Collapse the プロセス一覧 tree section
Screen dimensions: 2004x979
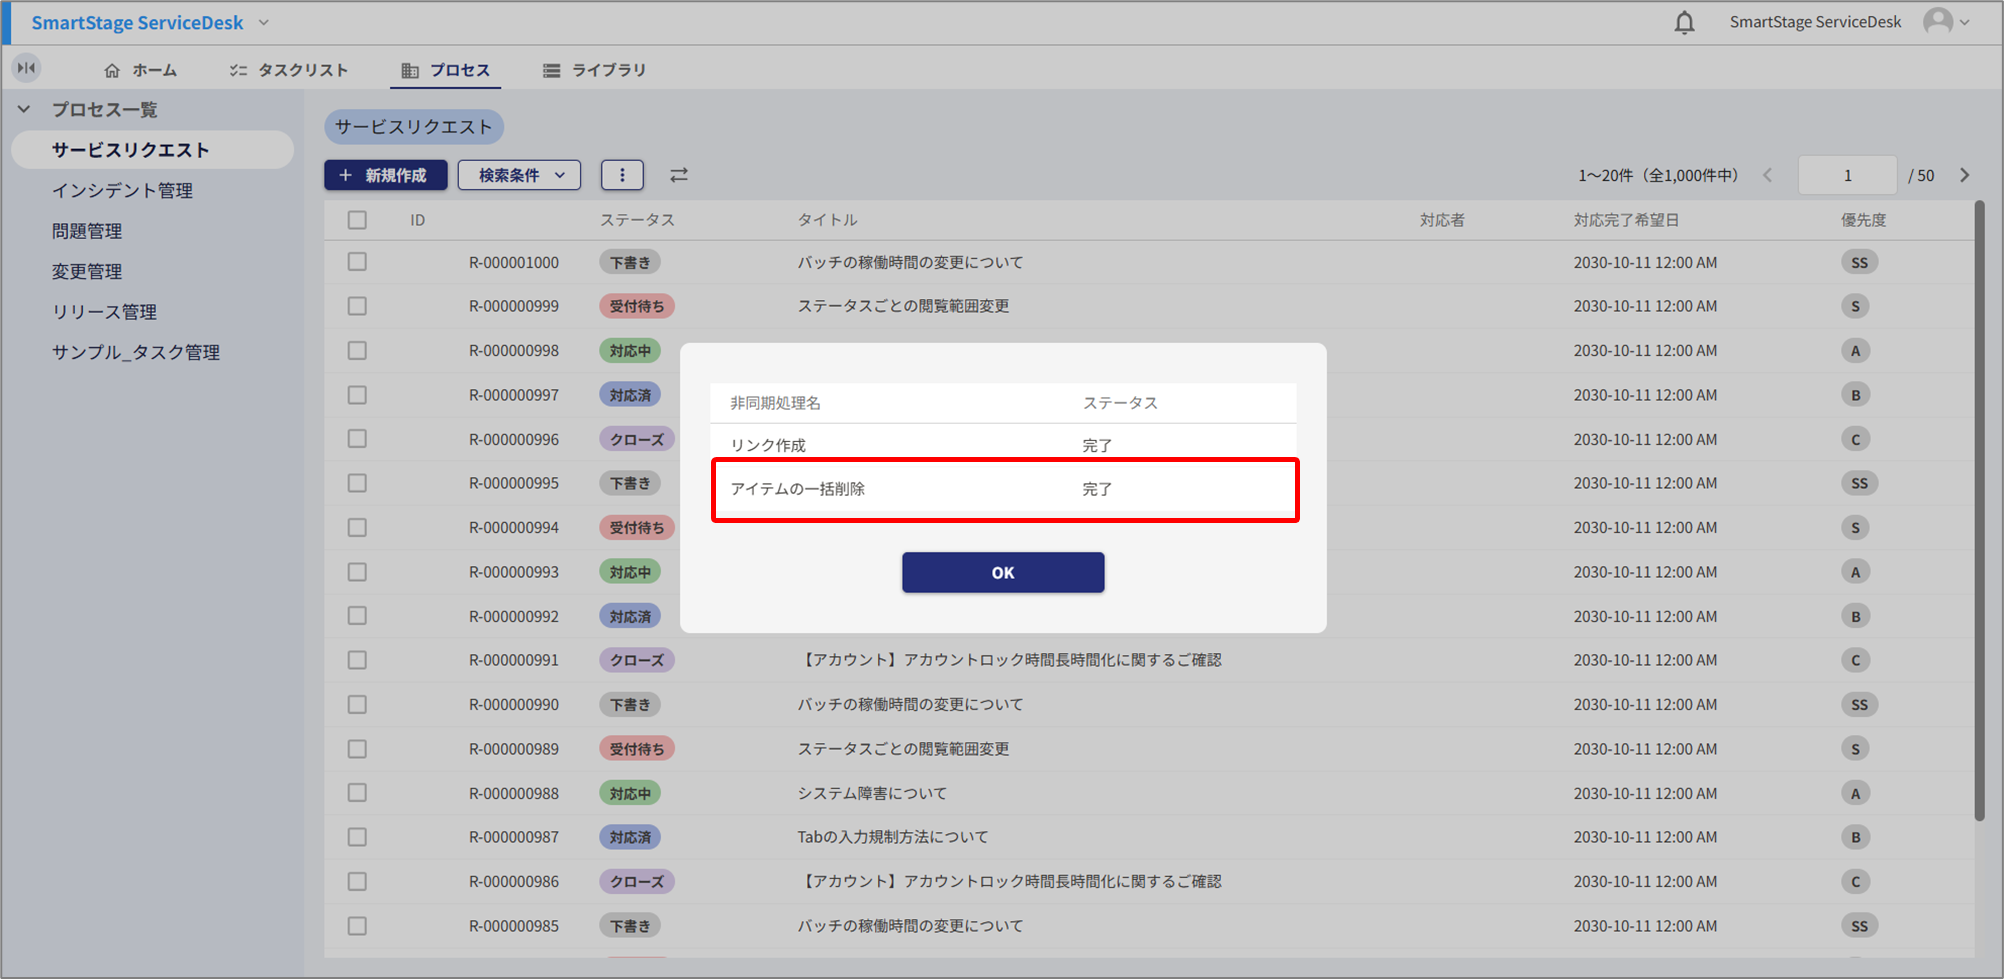[24, 109]
